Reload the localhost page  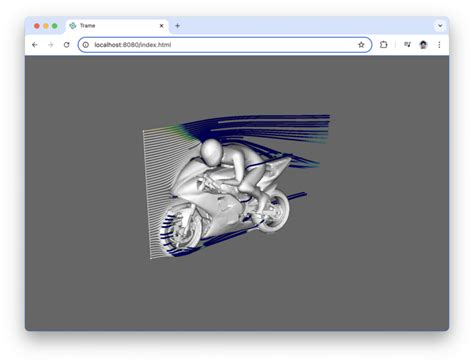tap(67, 45)
